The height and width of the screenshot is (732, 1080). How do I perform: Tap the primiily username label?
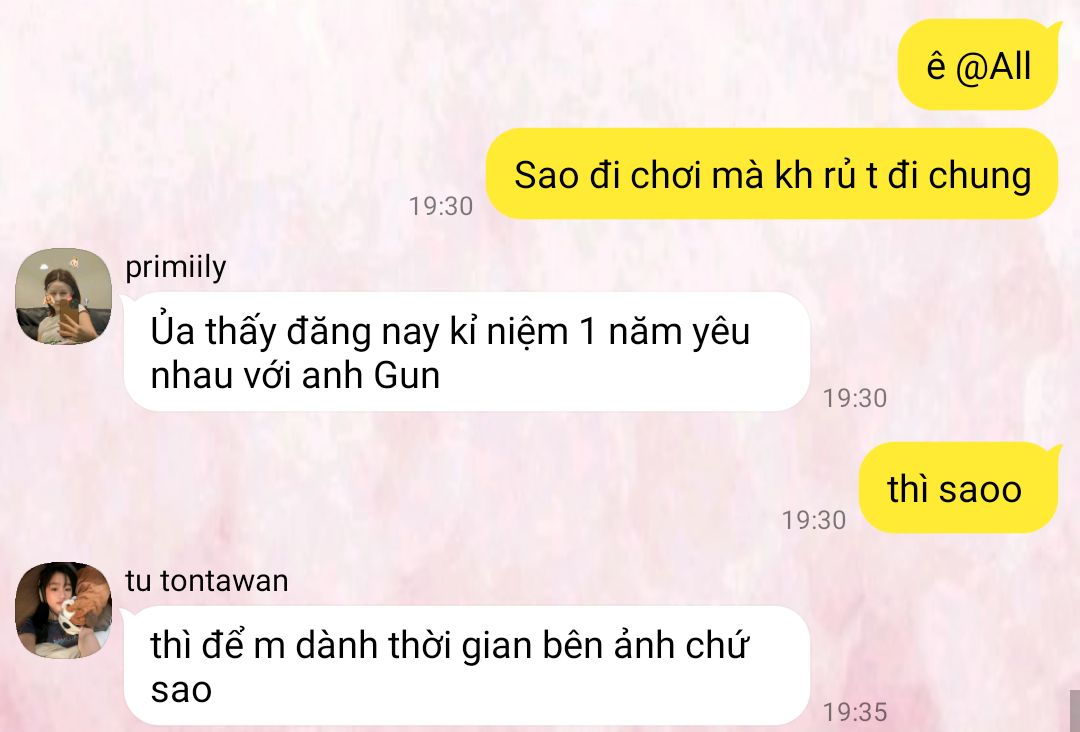176,267
